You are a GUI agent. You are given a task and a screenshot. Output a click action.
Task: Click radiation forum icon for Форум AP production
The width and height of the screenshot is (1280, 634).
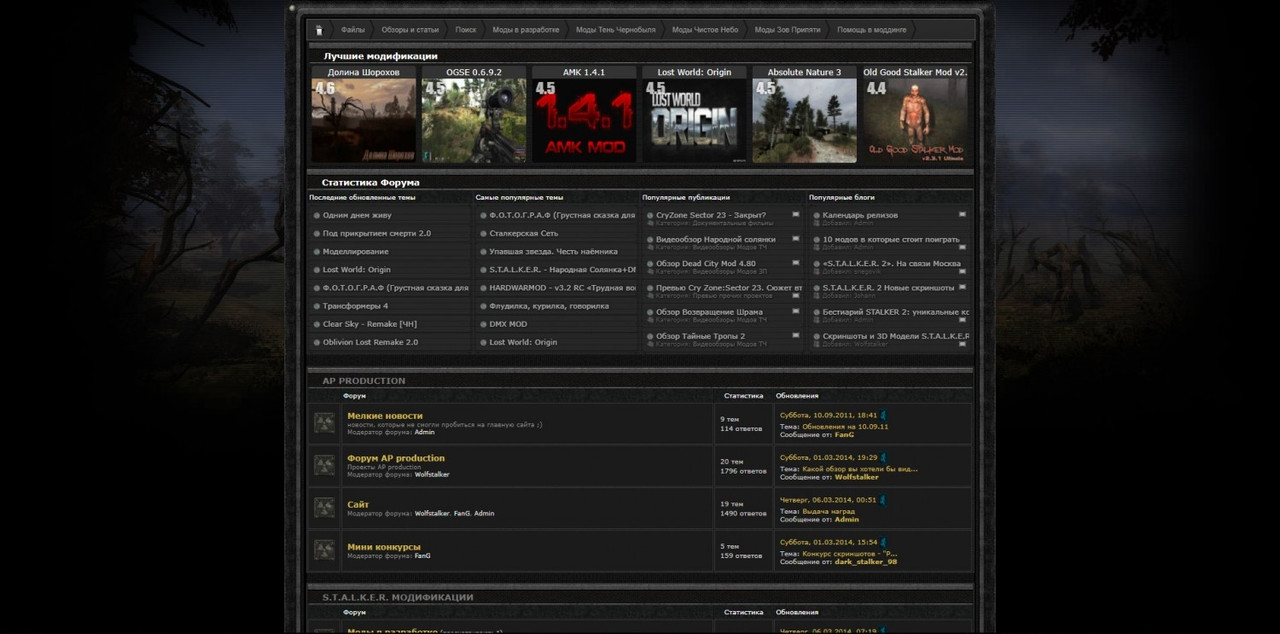pyautogui.click(x=325, y=465)
